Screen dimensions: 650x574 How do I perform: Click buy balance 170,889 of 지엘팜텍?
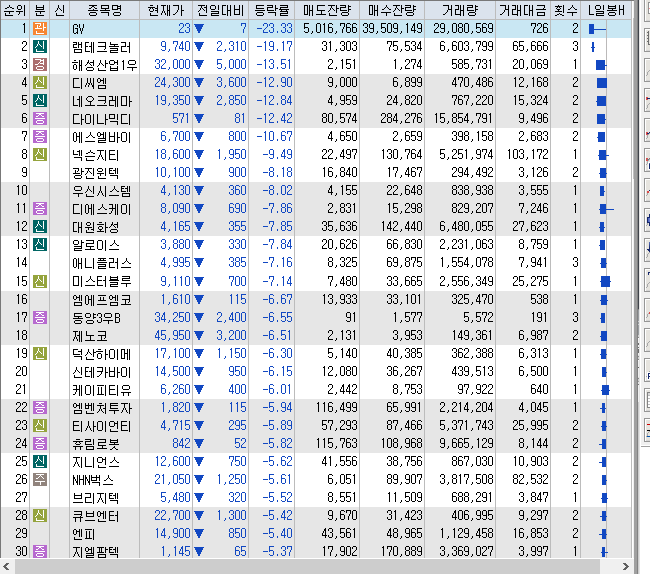pos(402,552)
